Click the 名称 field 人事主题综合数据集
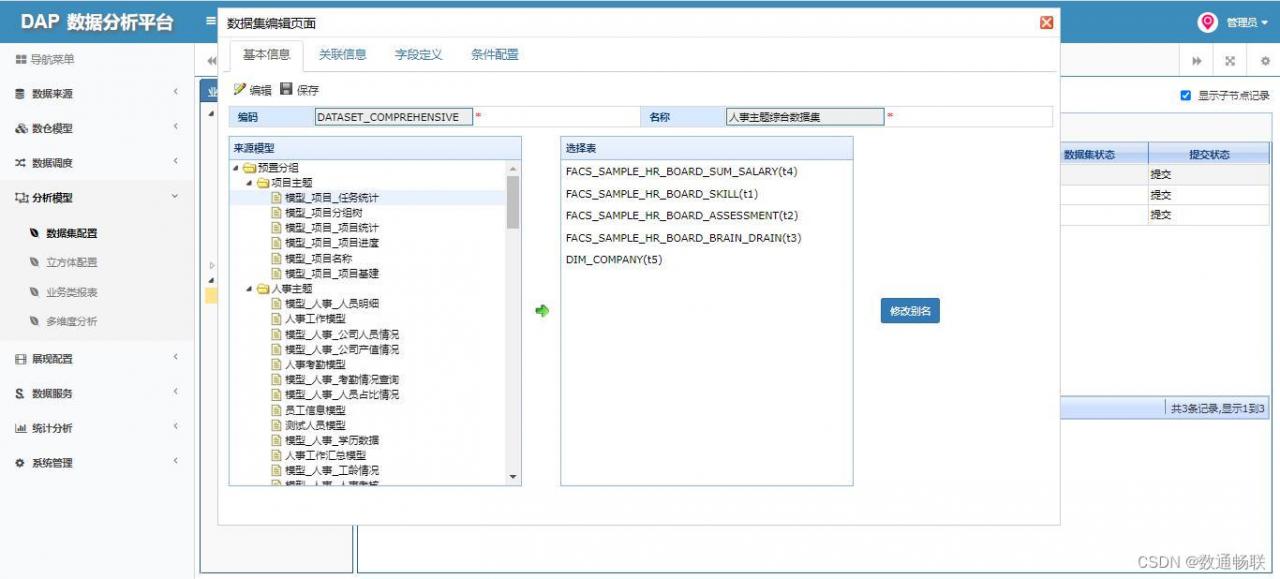 click(x=805, y=117)
